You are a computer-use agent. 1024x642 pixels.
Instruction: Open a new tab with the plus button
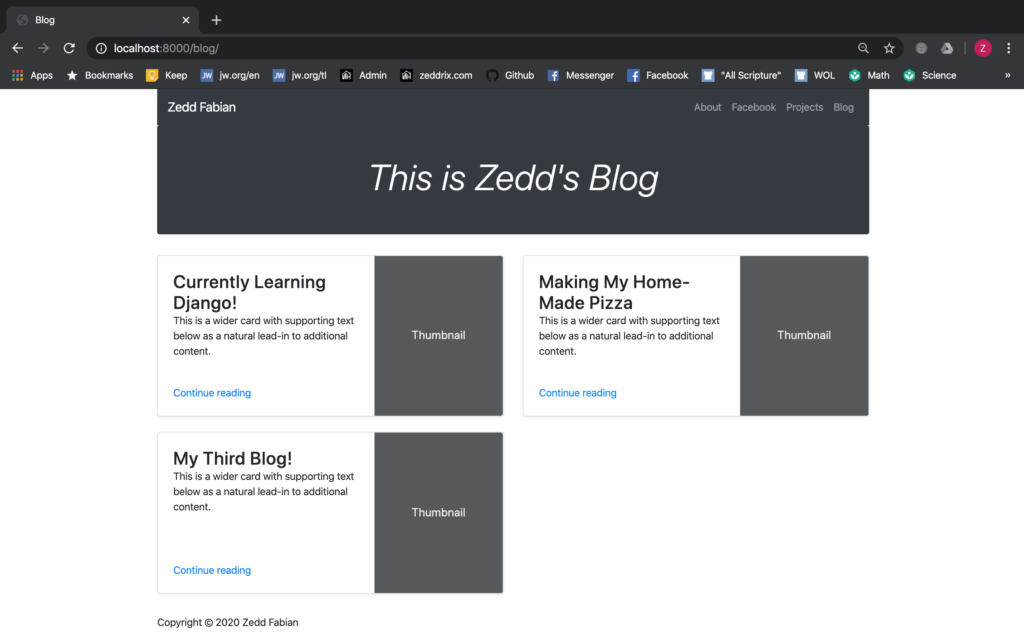coord(216,20)
